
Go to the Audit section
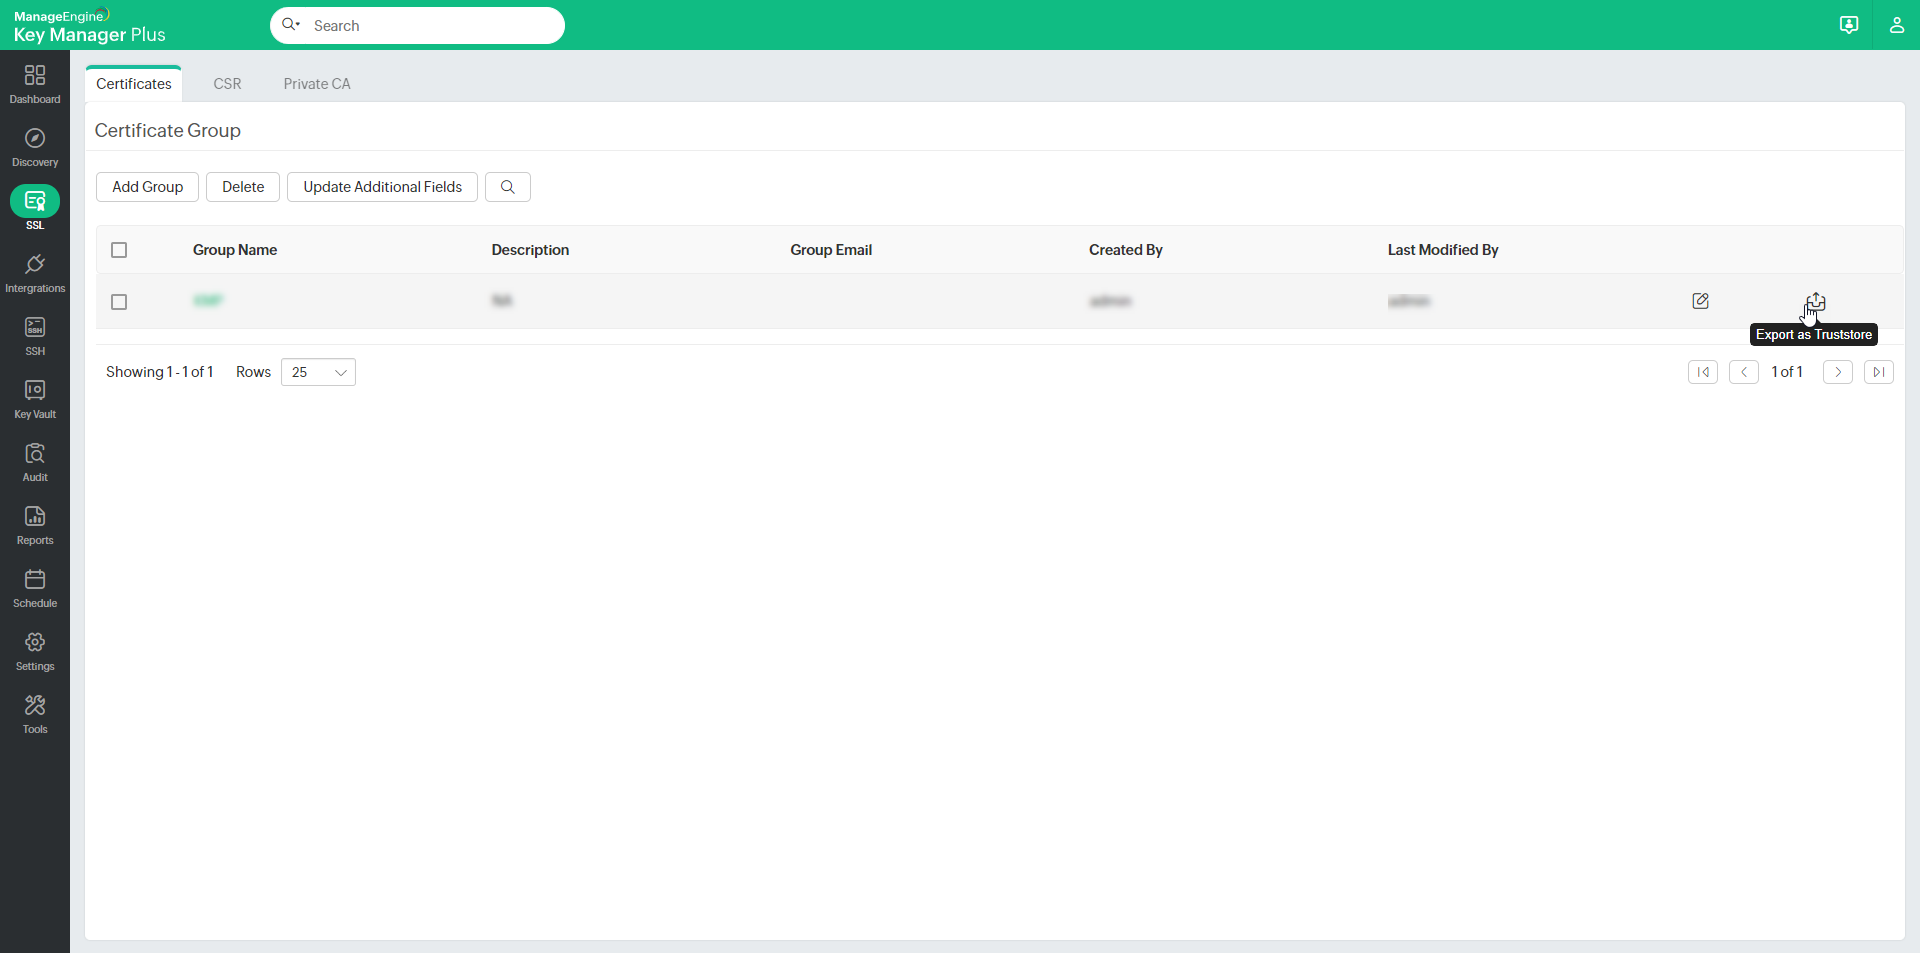[x=34, y=461]
